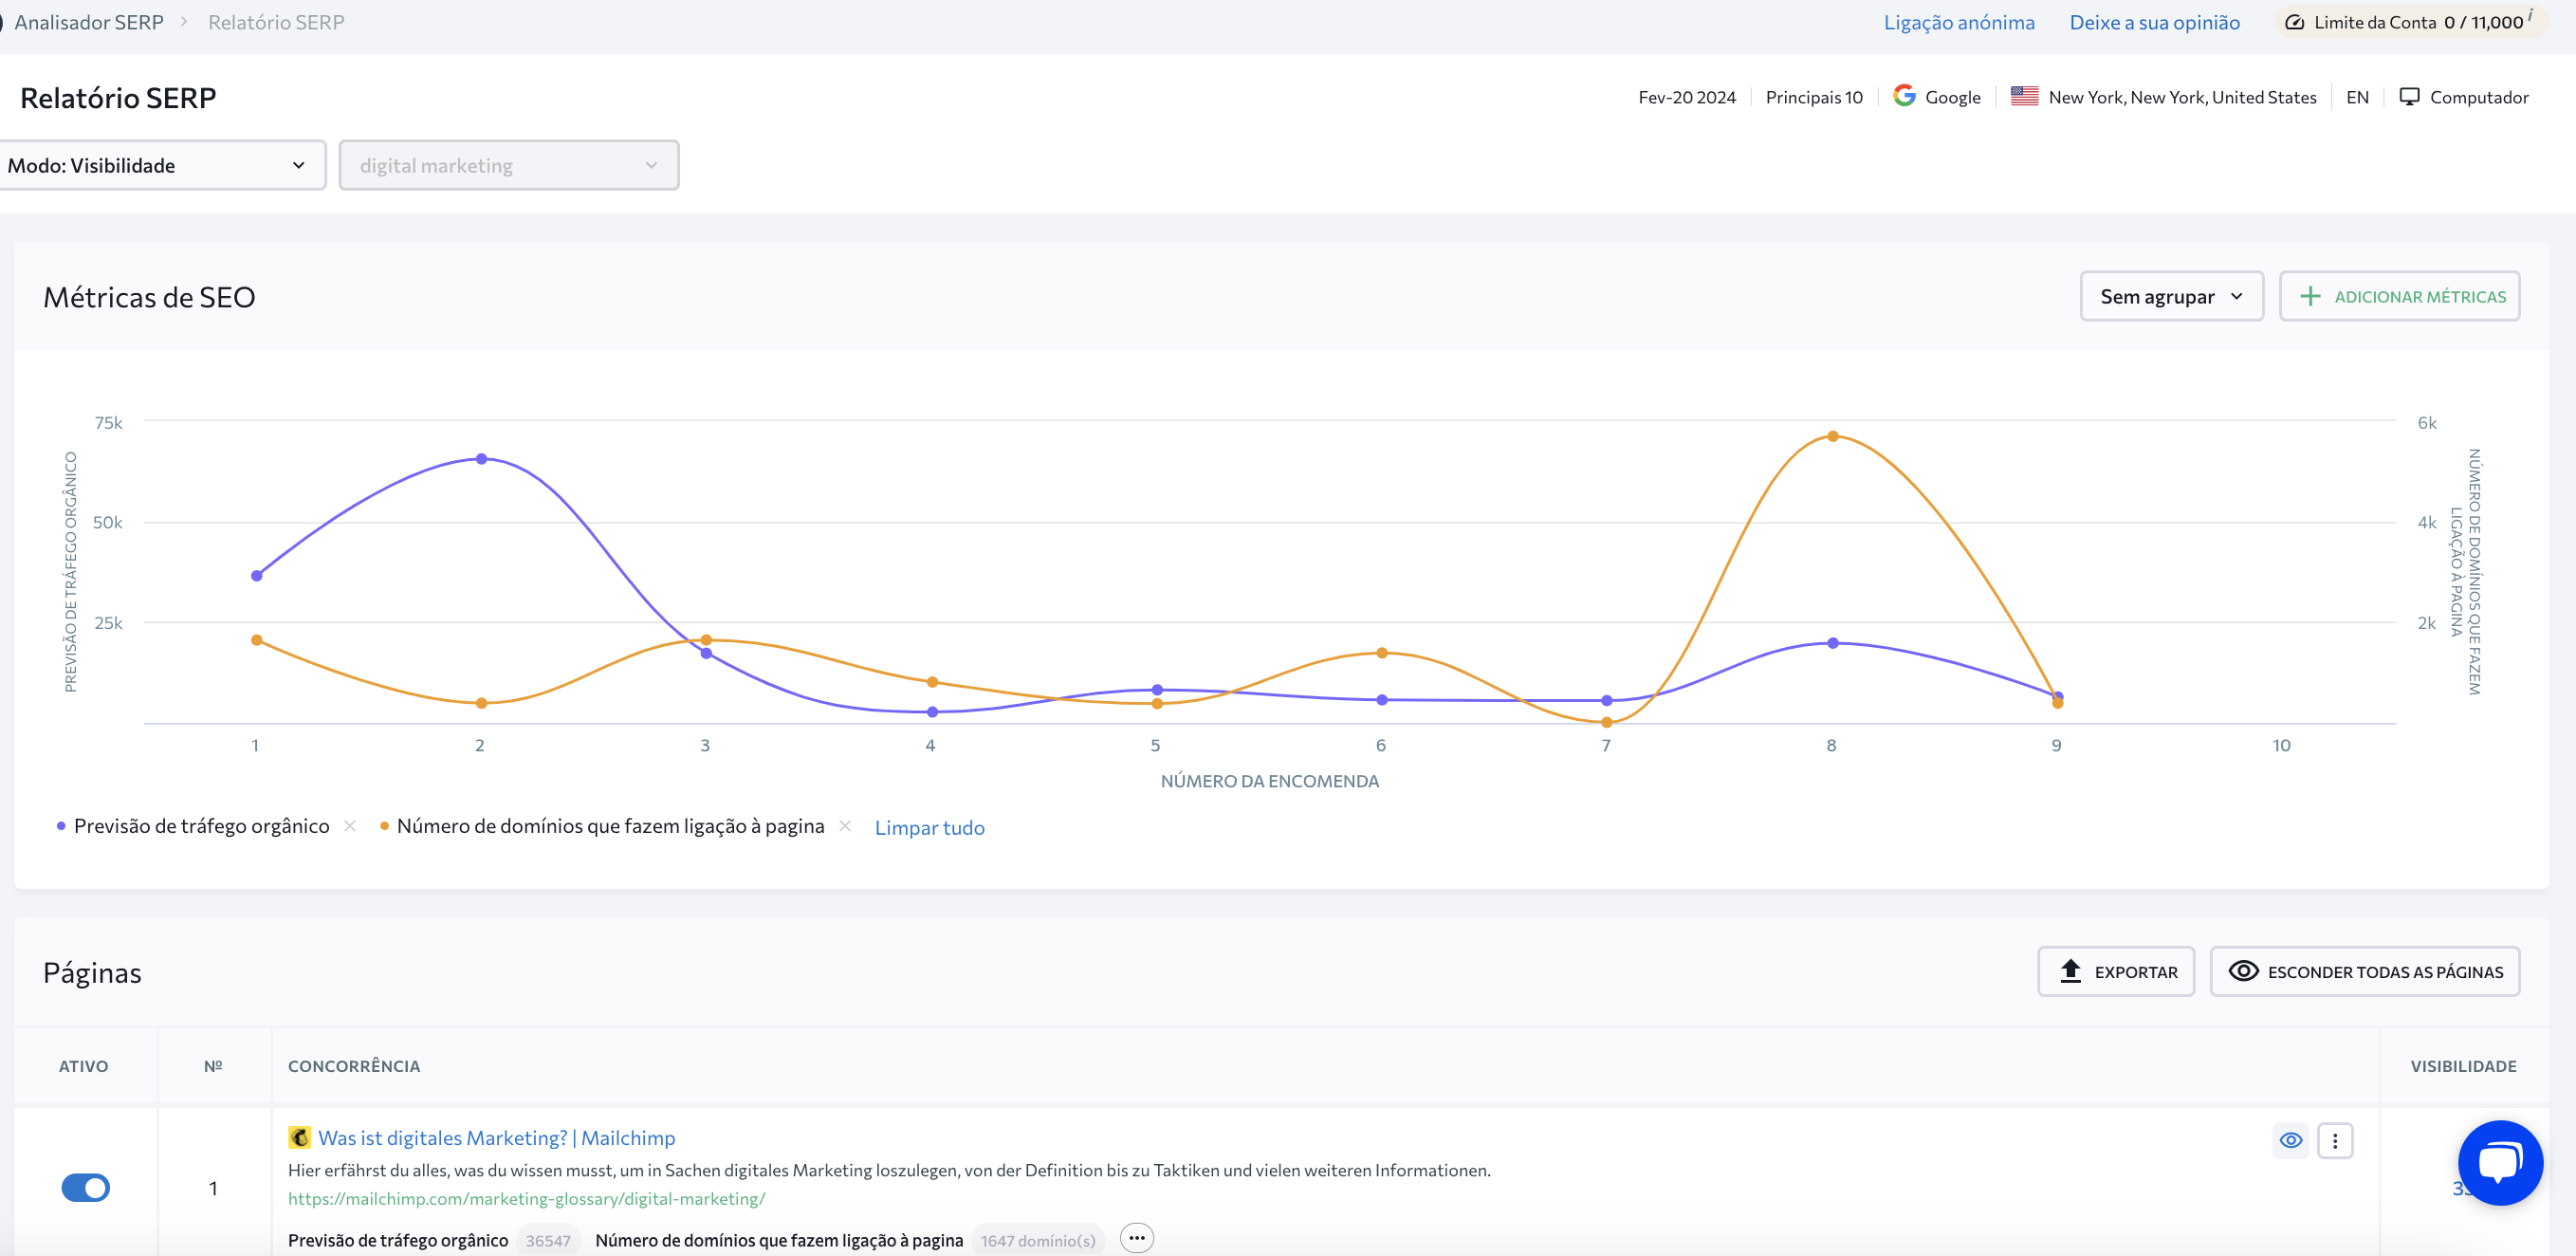
Task: Click the Mailchimp favicon icon
Action: (x=299, y=1137)
